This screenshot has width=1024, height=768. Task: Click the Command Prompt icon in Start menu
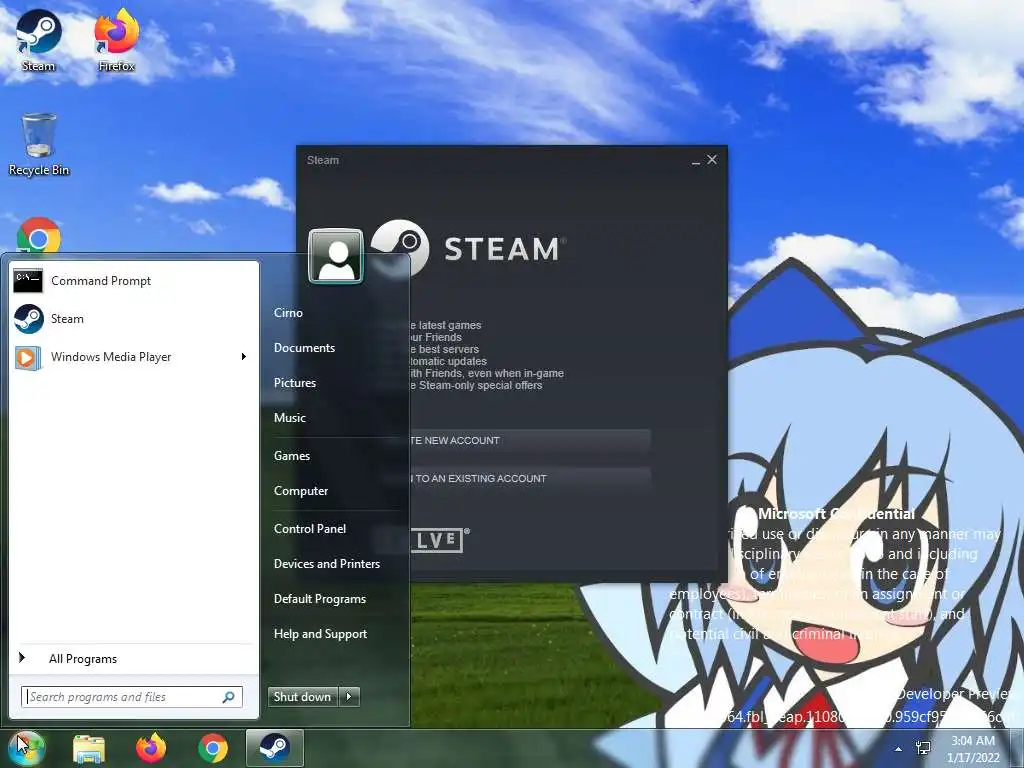point(28,281)
